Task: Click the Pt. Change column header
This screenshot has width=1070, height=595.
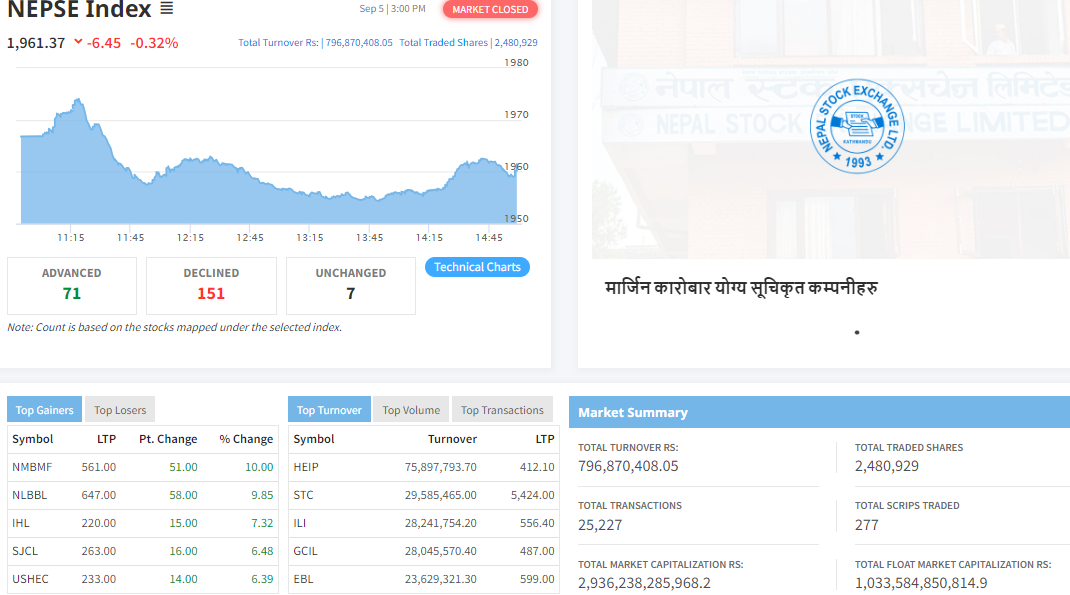Action: pos(168,439)
